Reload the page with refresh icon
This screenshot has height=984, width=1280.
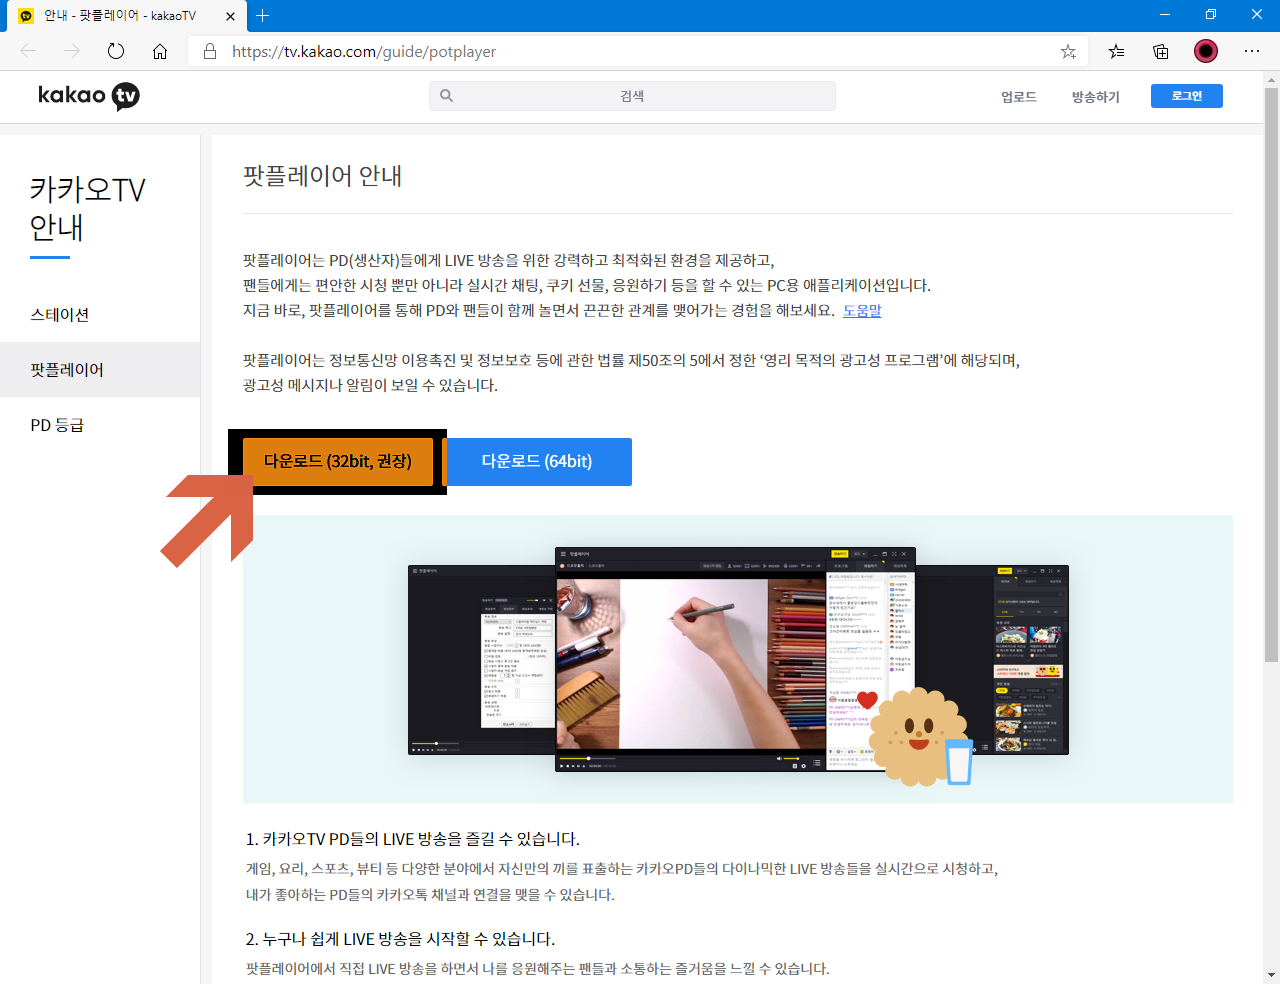pos(116,51)
